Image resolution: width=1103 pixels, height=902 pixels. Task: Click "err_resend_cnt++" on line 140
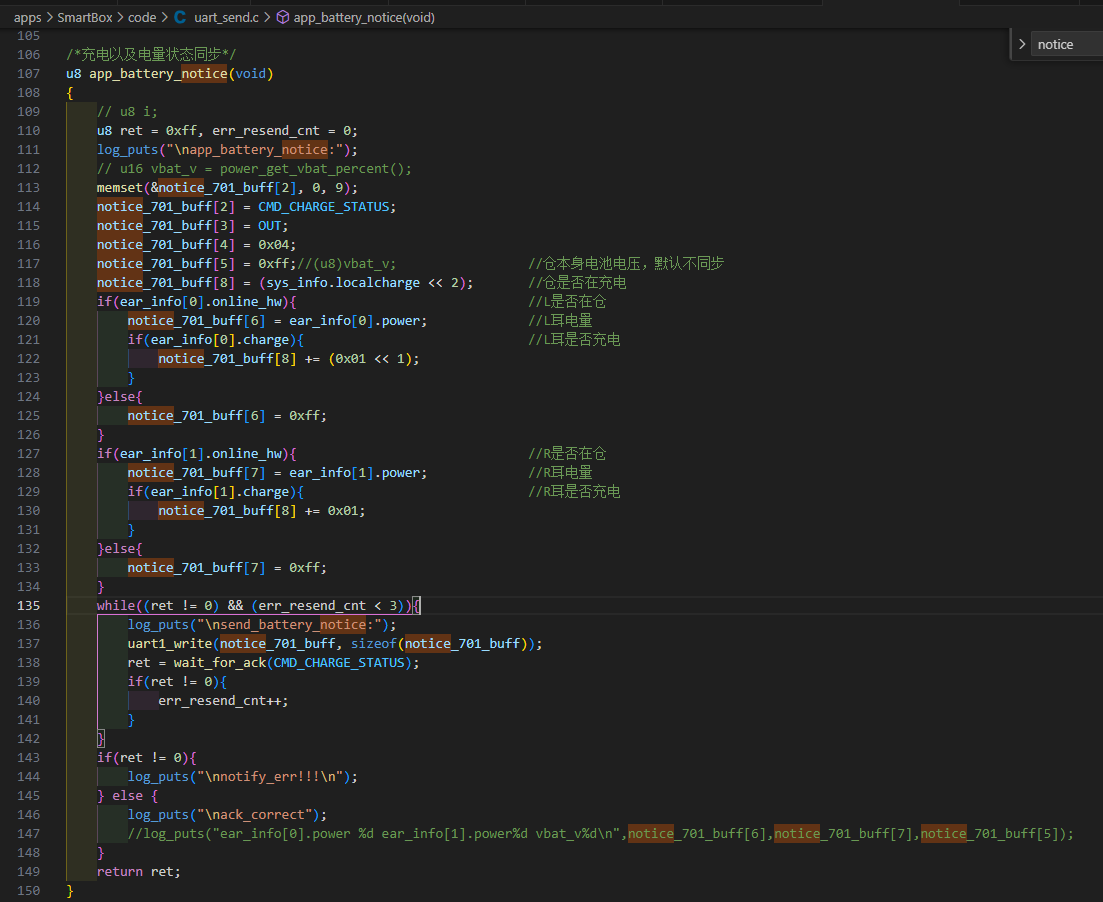[219, 700]
